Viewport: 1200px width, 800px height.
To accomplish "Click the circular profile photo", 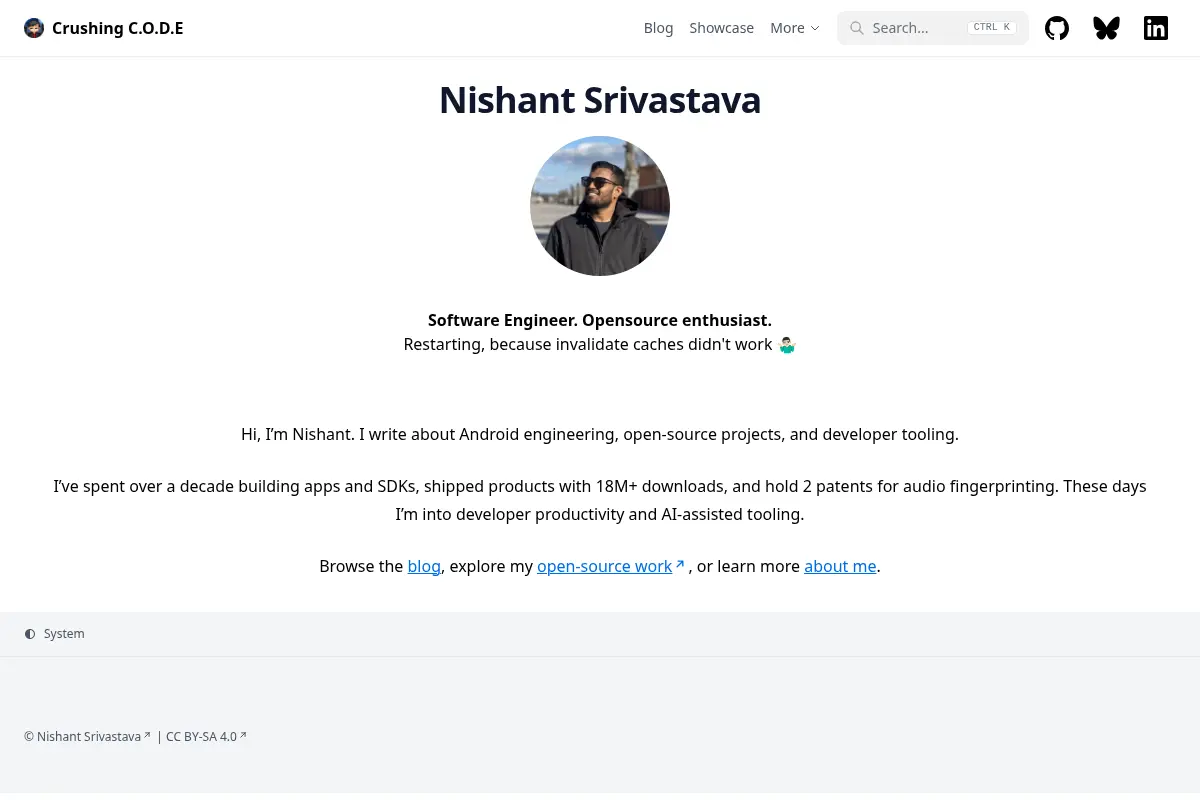I will [x=600, y=206].
